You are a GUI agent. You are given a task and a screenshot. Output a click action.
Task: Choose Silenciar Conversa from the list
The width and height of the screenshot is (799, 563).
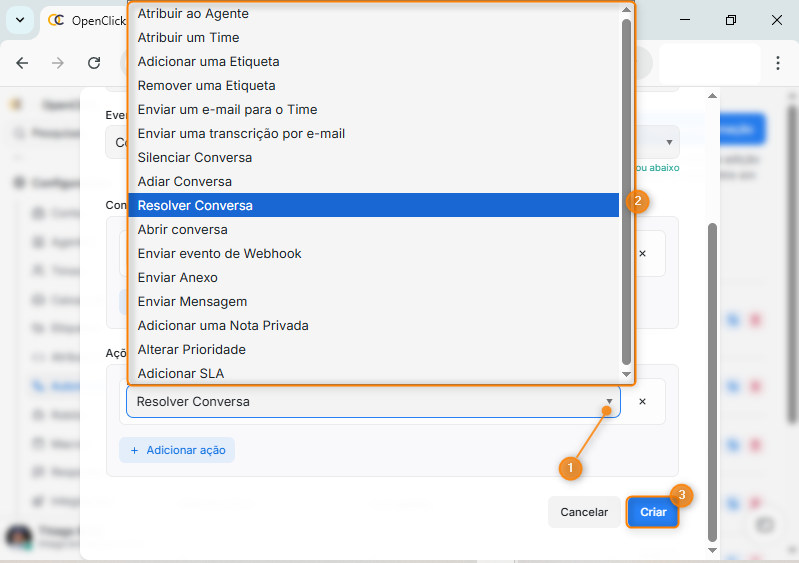[x=195, y=157]
